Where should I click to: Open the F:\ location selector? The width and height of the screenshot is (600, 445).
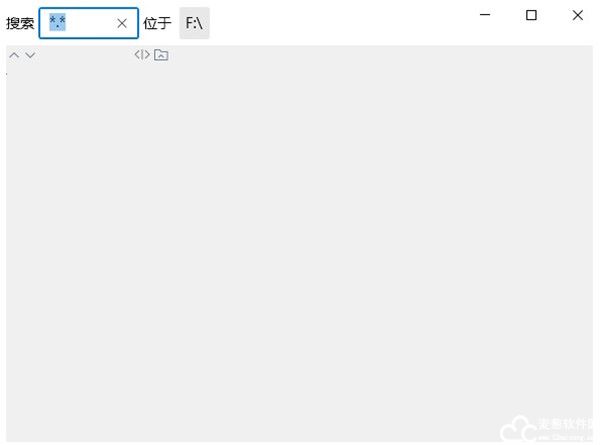pos(194,23)
